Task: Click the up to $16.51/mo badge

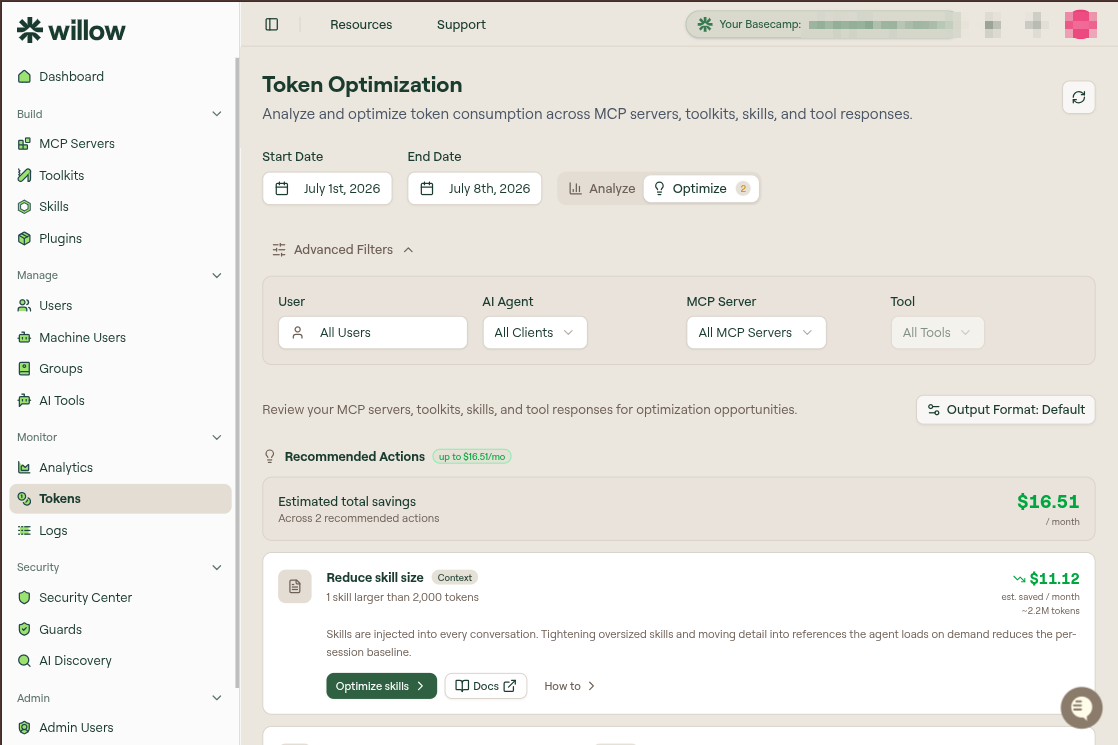Action: [x=472, y=457]
